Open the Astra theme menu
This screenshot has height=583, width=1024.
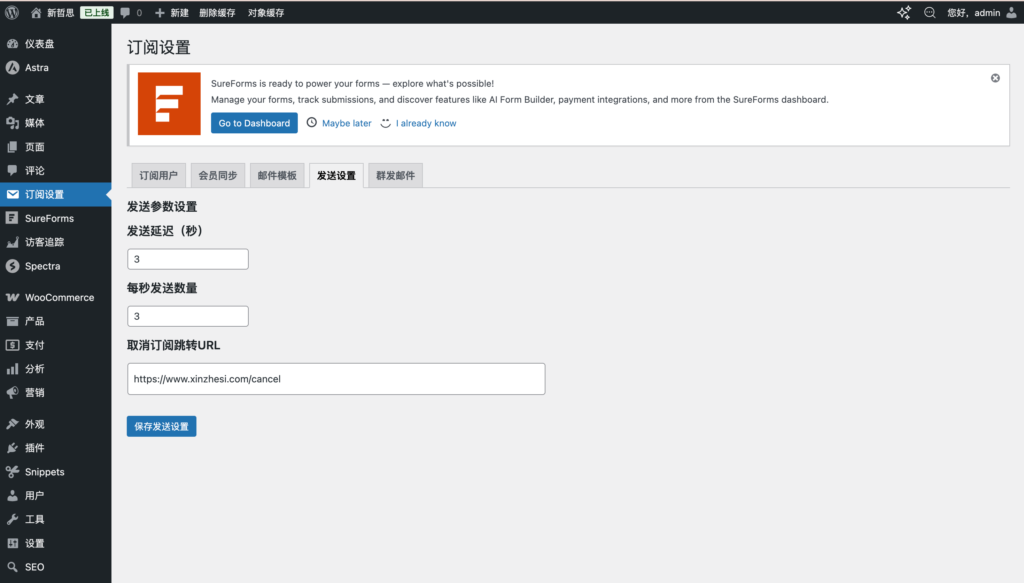click(x=36, y=68)
